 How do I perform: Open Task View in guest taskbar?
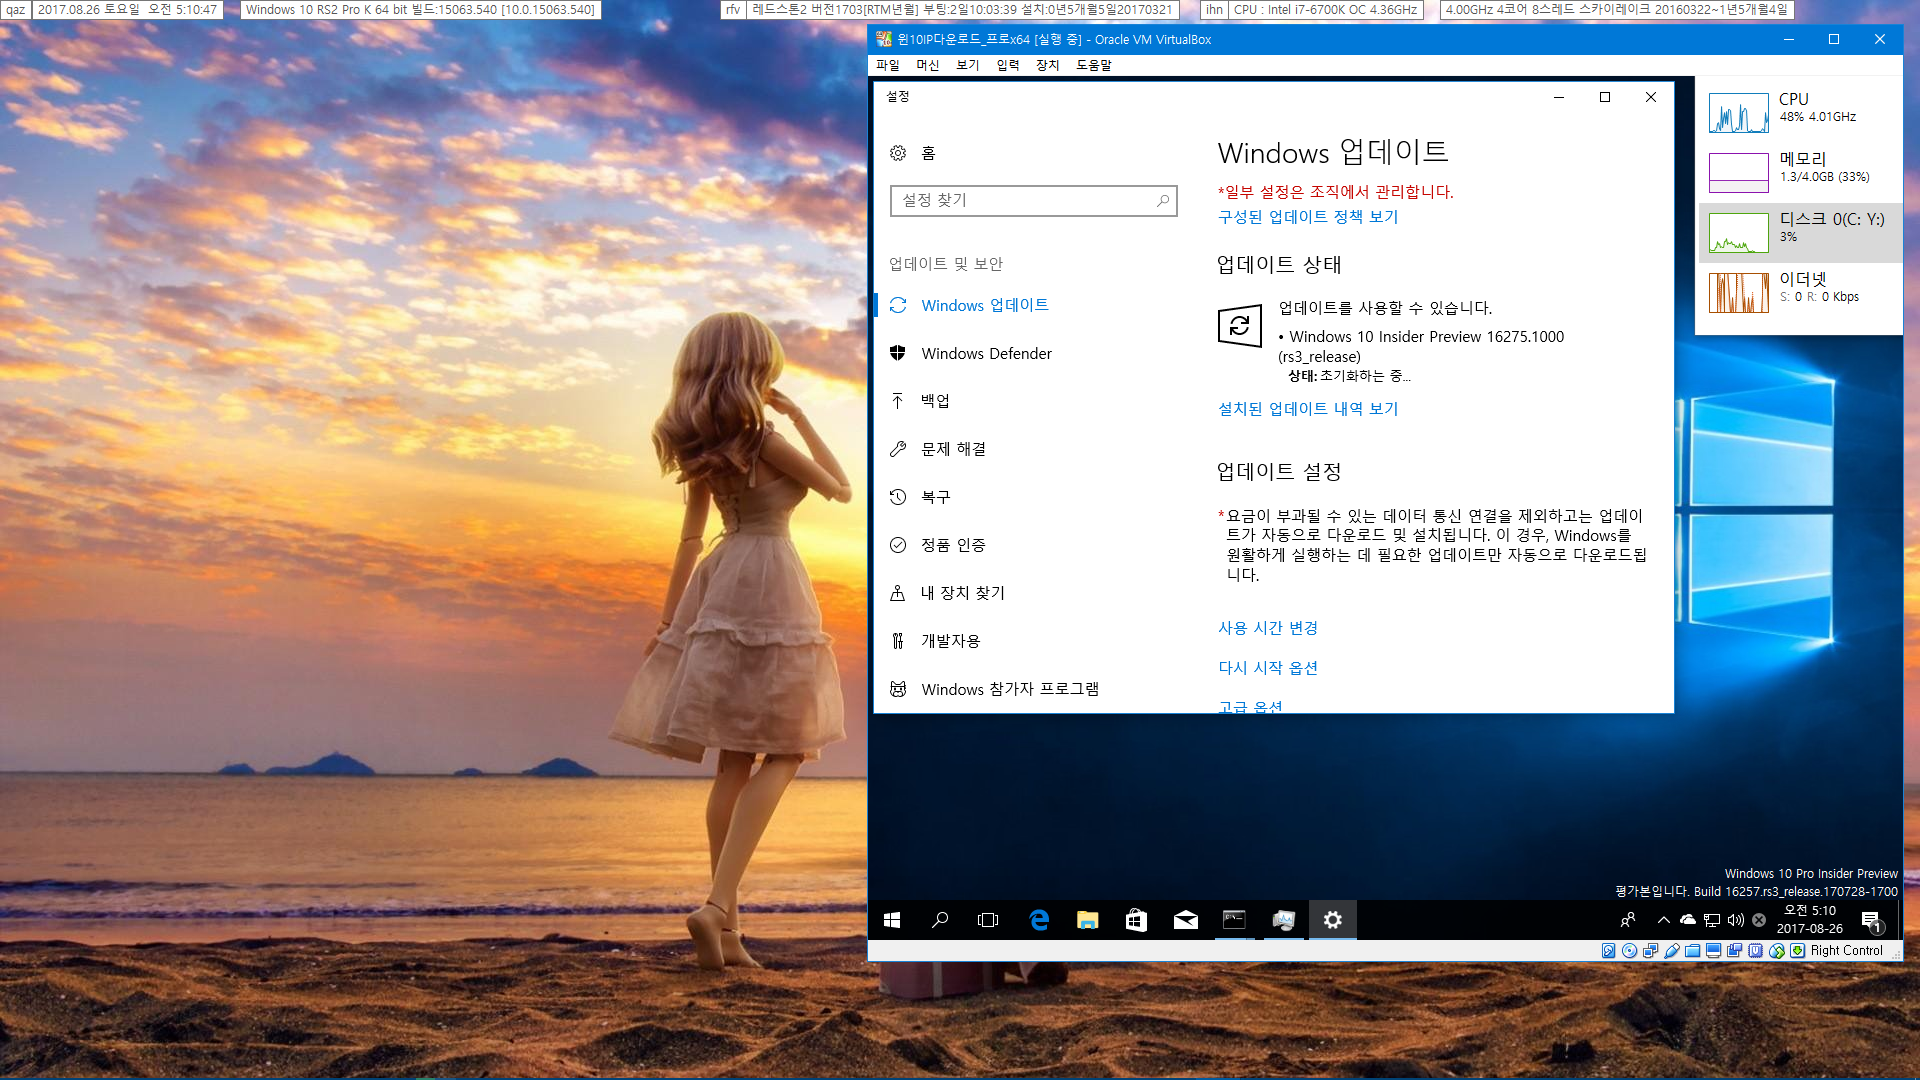tap(988, 920)
